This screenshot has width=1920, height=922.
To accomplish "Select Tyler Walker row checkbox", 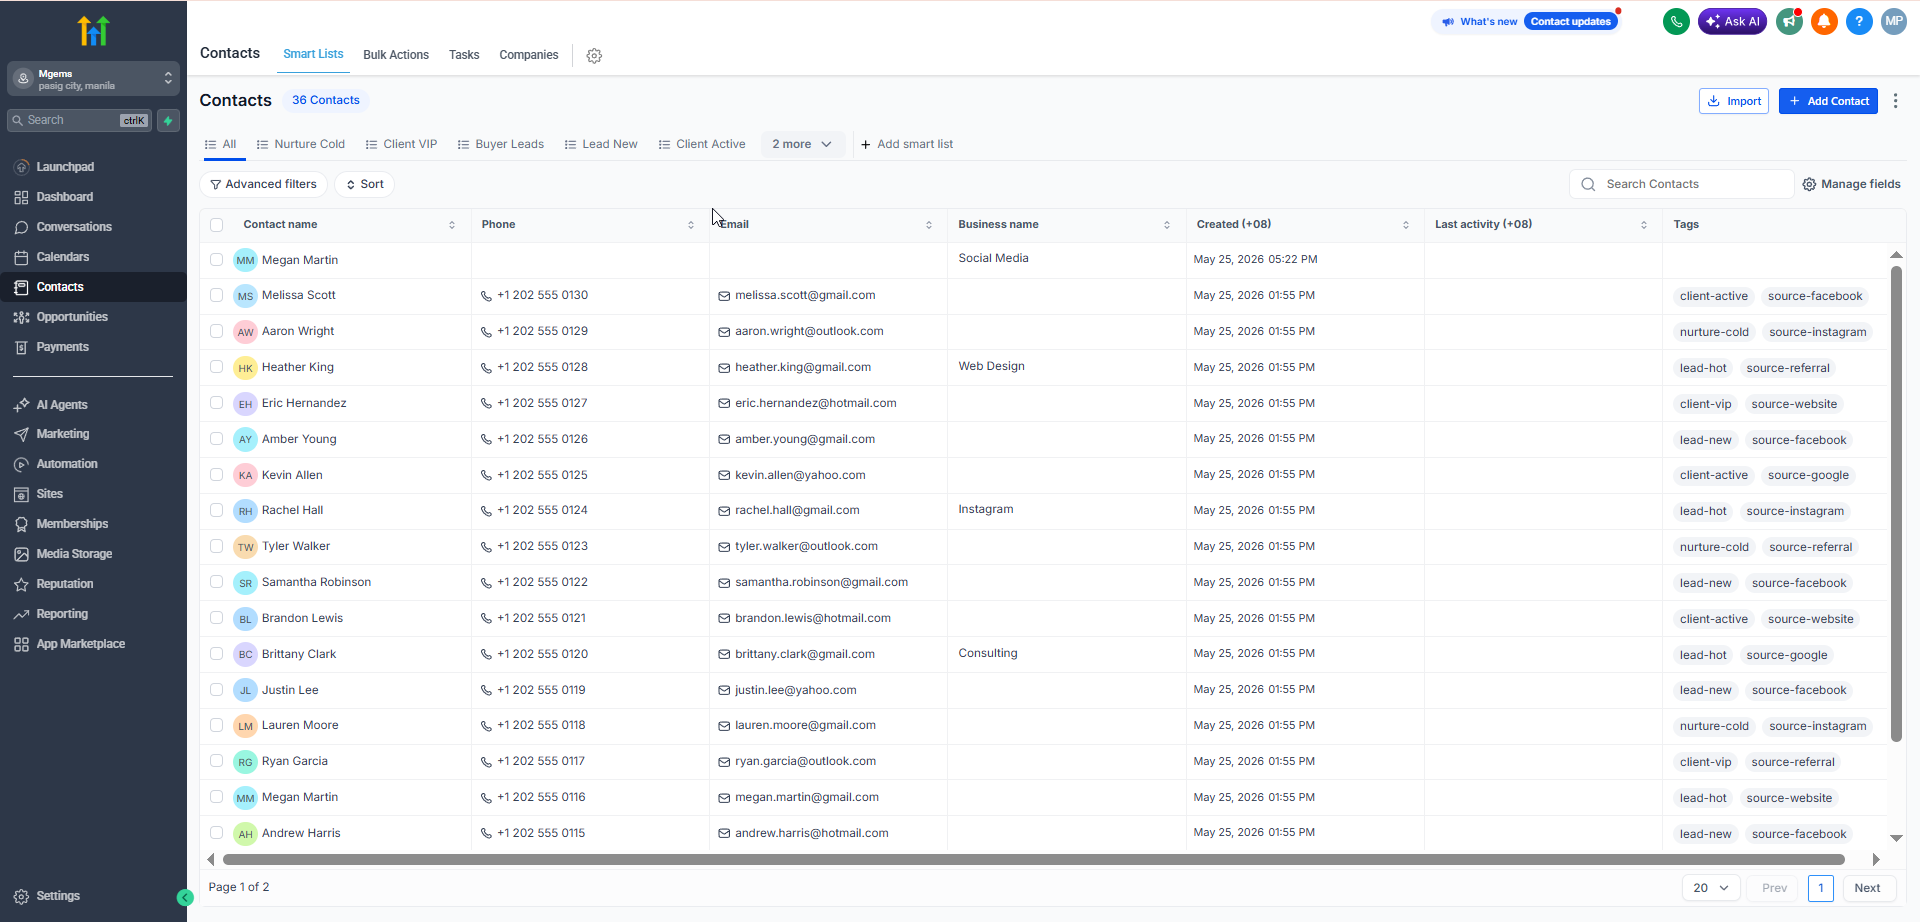I will [216, 546].
